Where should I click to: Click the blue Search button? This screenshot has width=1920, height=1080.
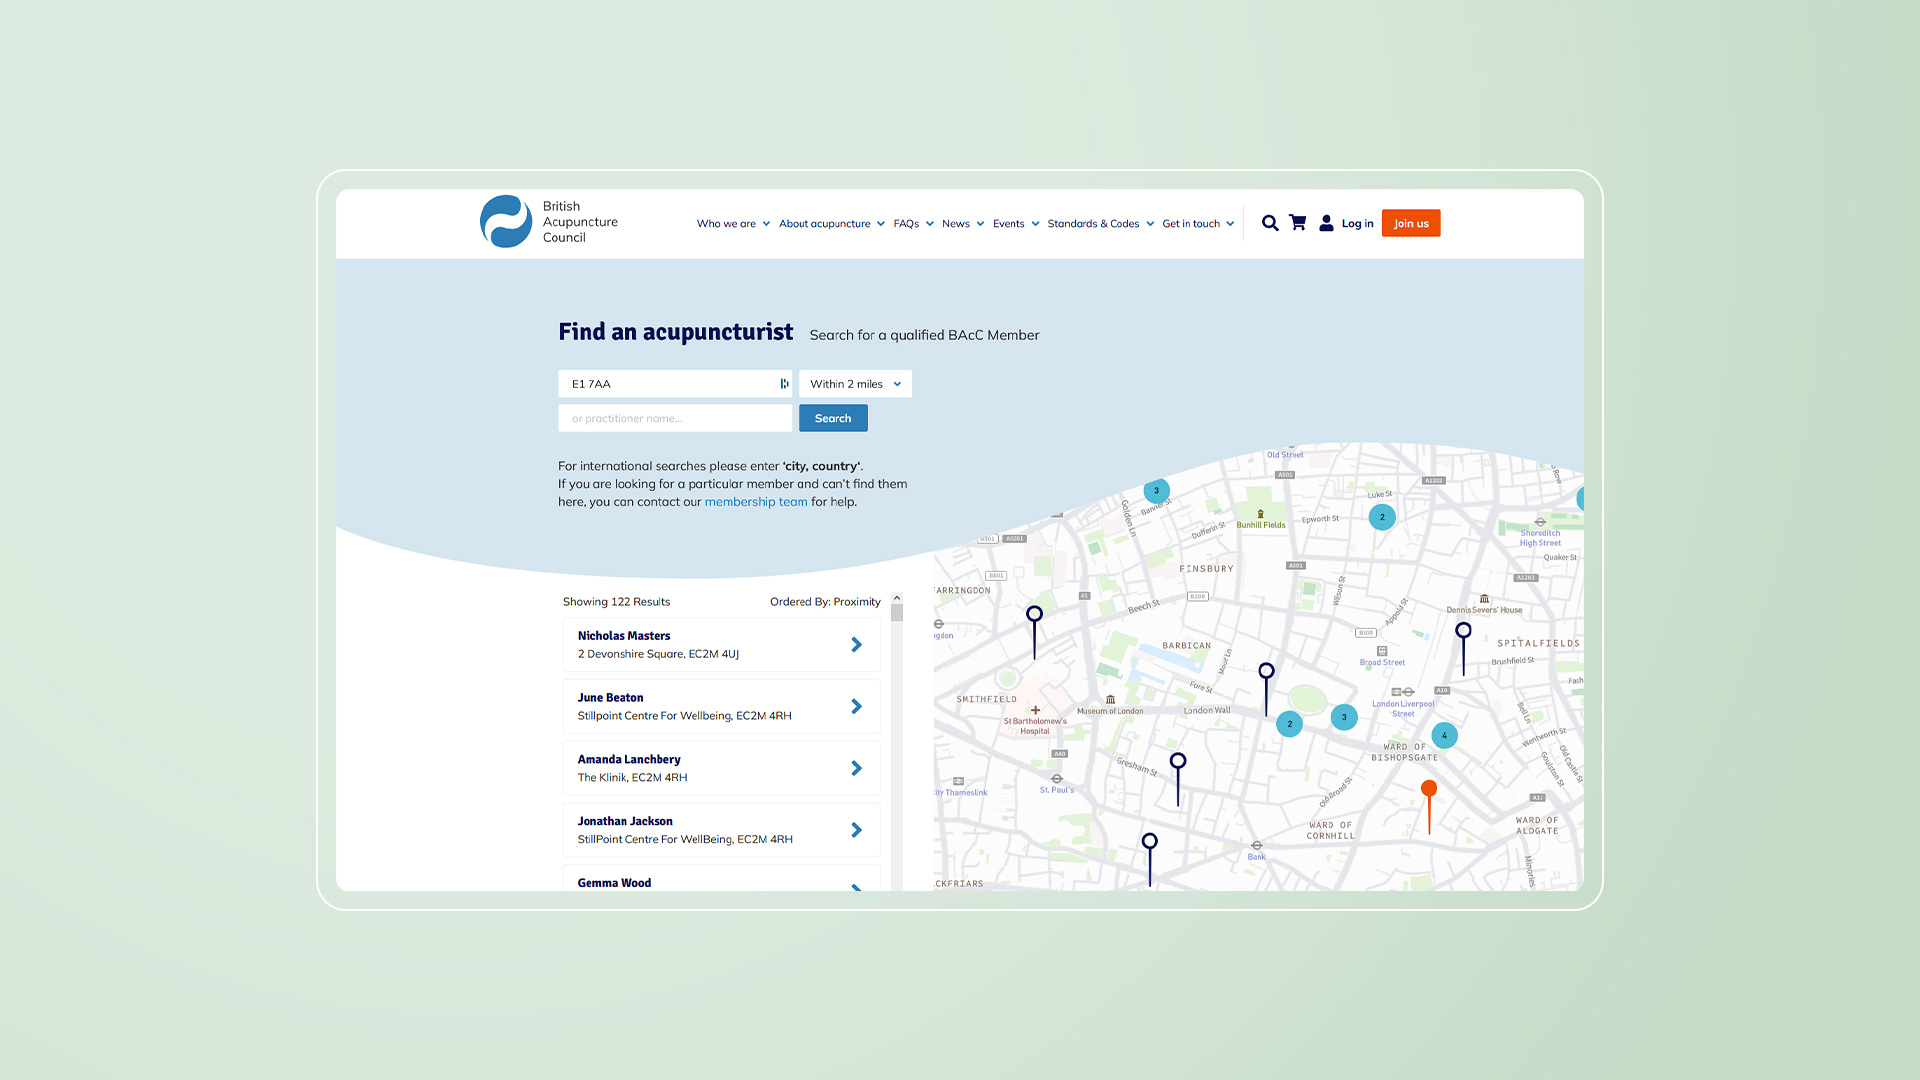point(833,418)
